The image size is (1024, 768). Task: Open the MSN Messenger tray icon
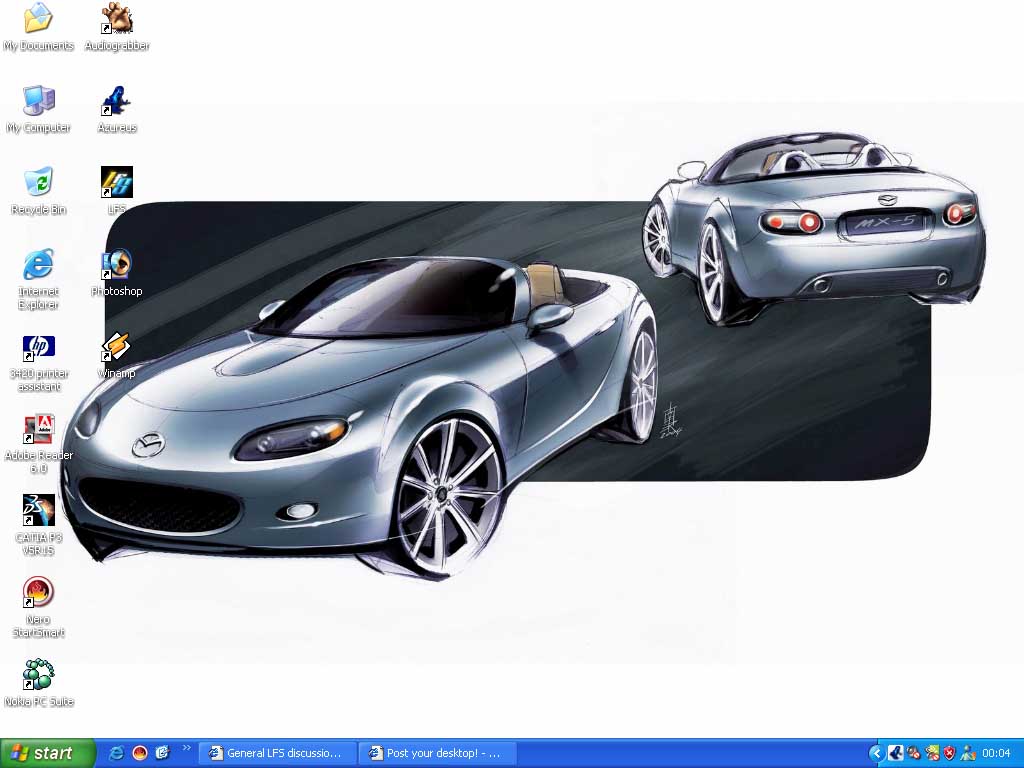click(x=968, y=754)
